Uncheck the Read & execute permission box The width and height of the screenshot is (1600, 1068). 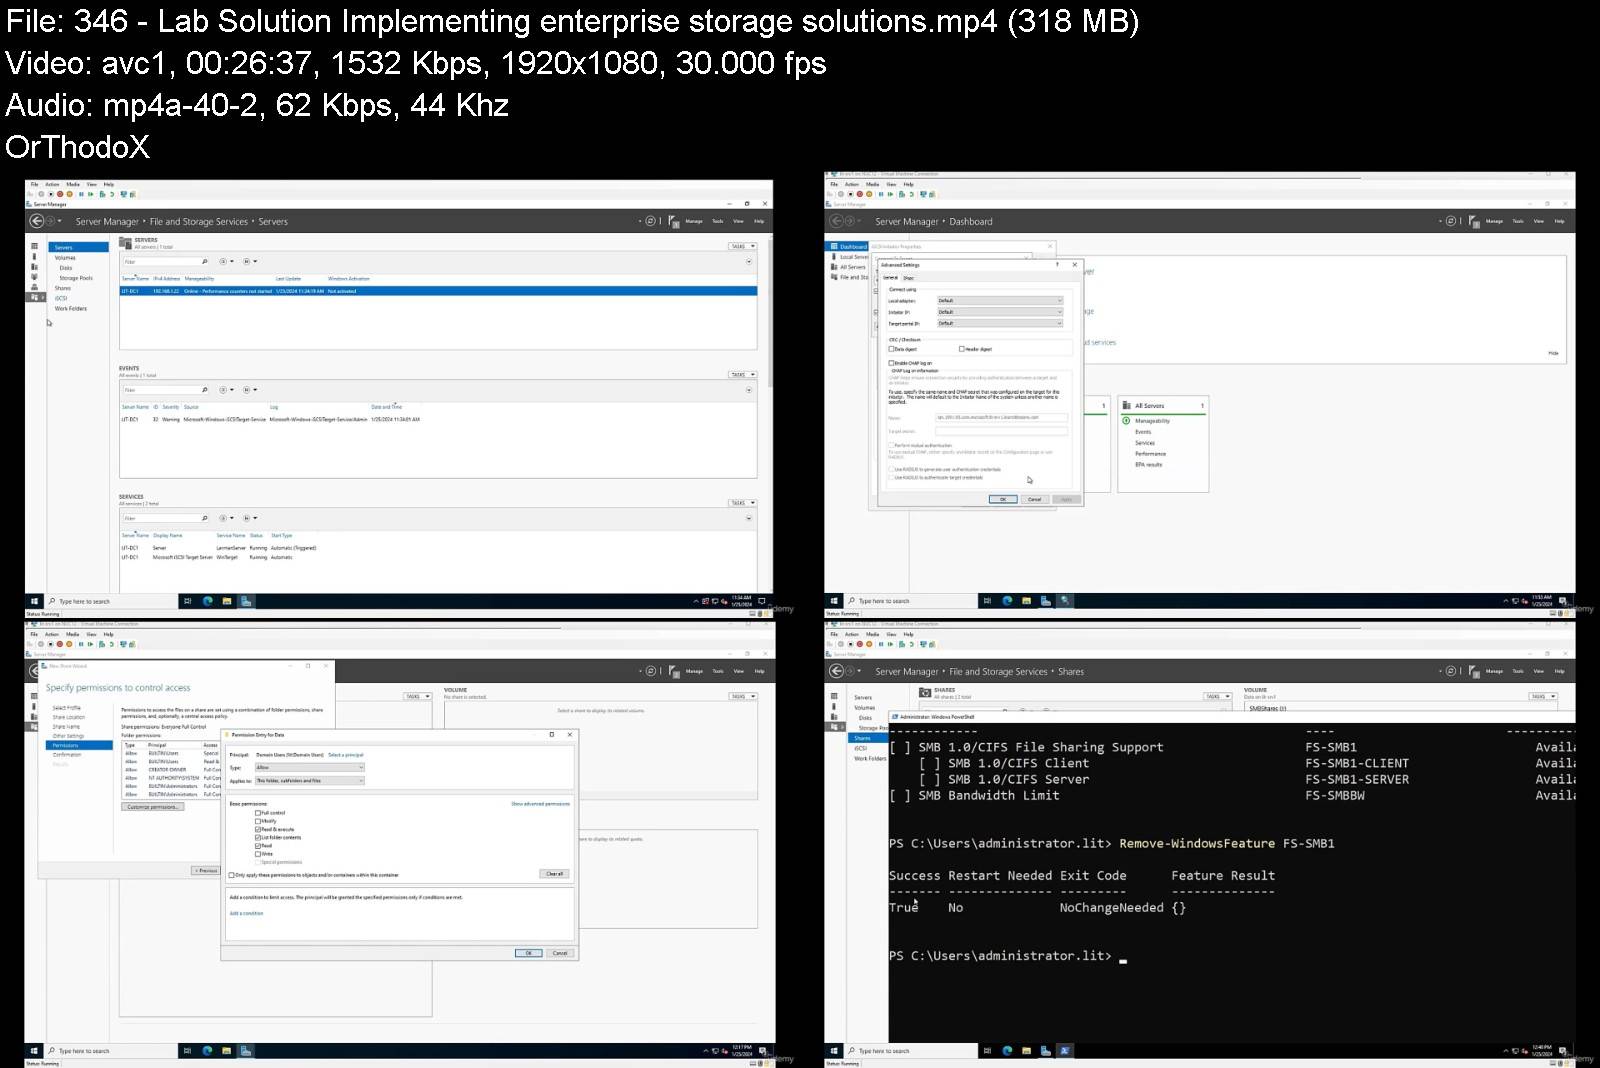[258, 829]
